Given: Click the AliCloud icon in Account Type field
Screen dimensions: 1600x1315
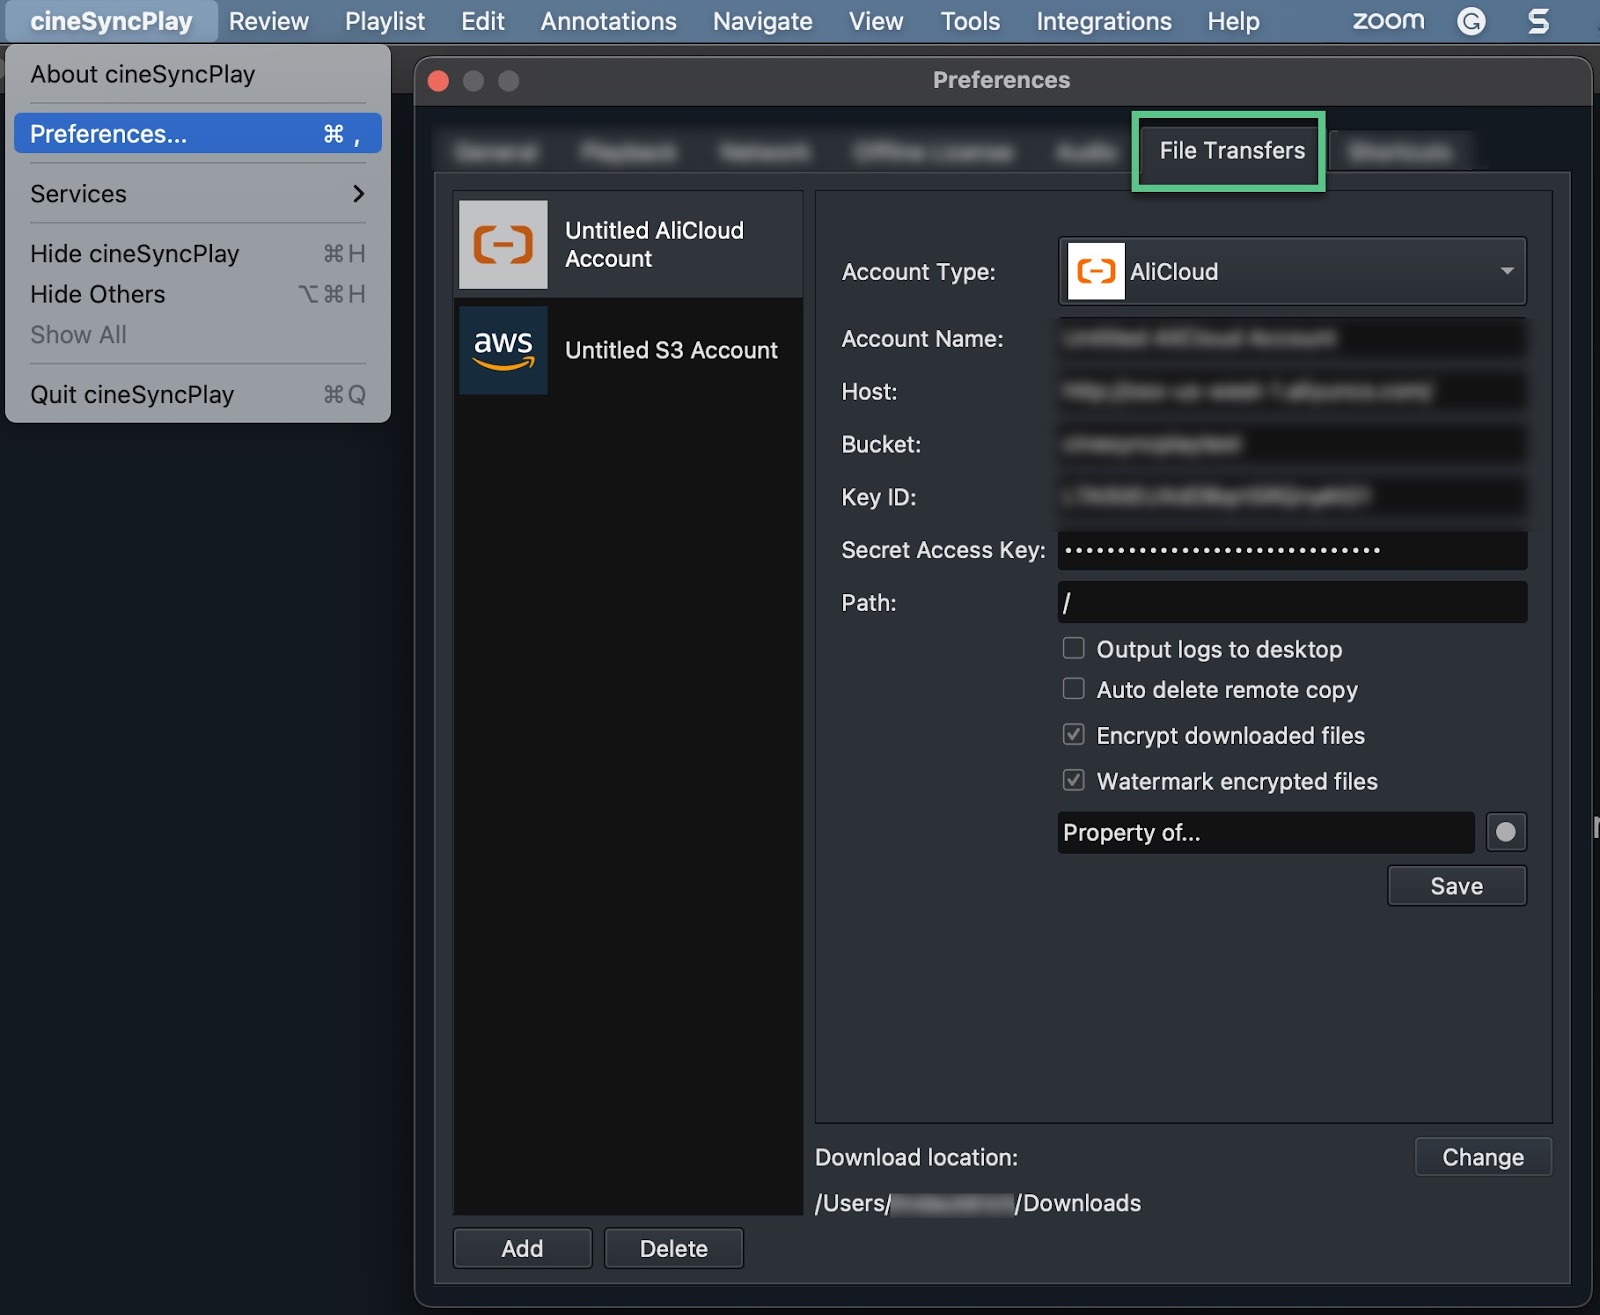Looking at the screenshot, I should pyautogui.click(x=1096, y=271).
